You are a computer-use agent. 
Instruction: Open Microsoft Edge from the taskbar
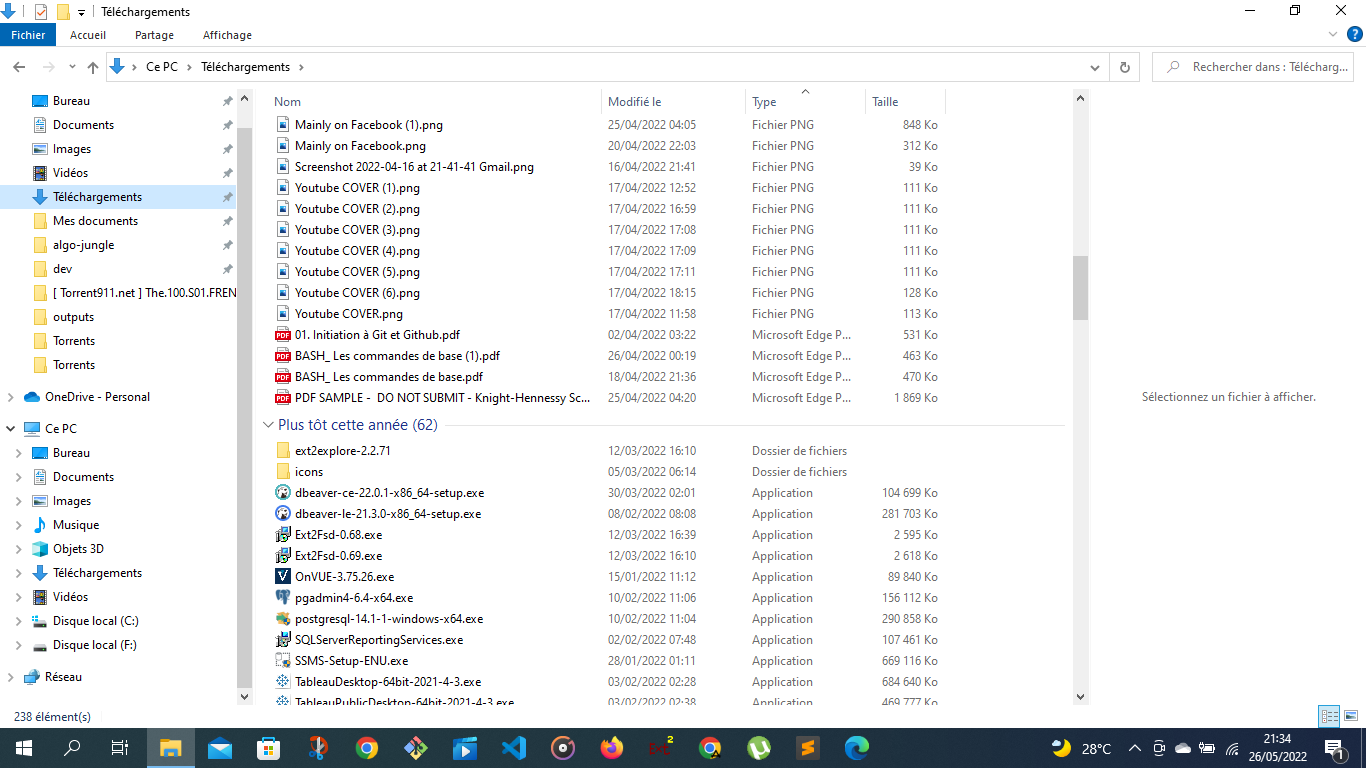click(857, 748)
